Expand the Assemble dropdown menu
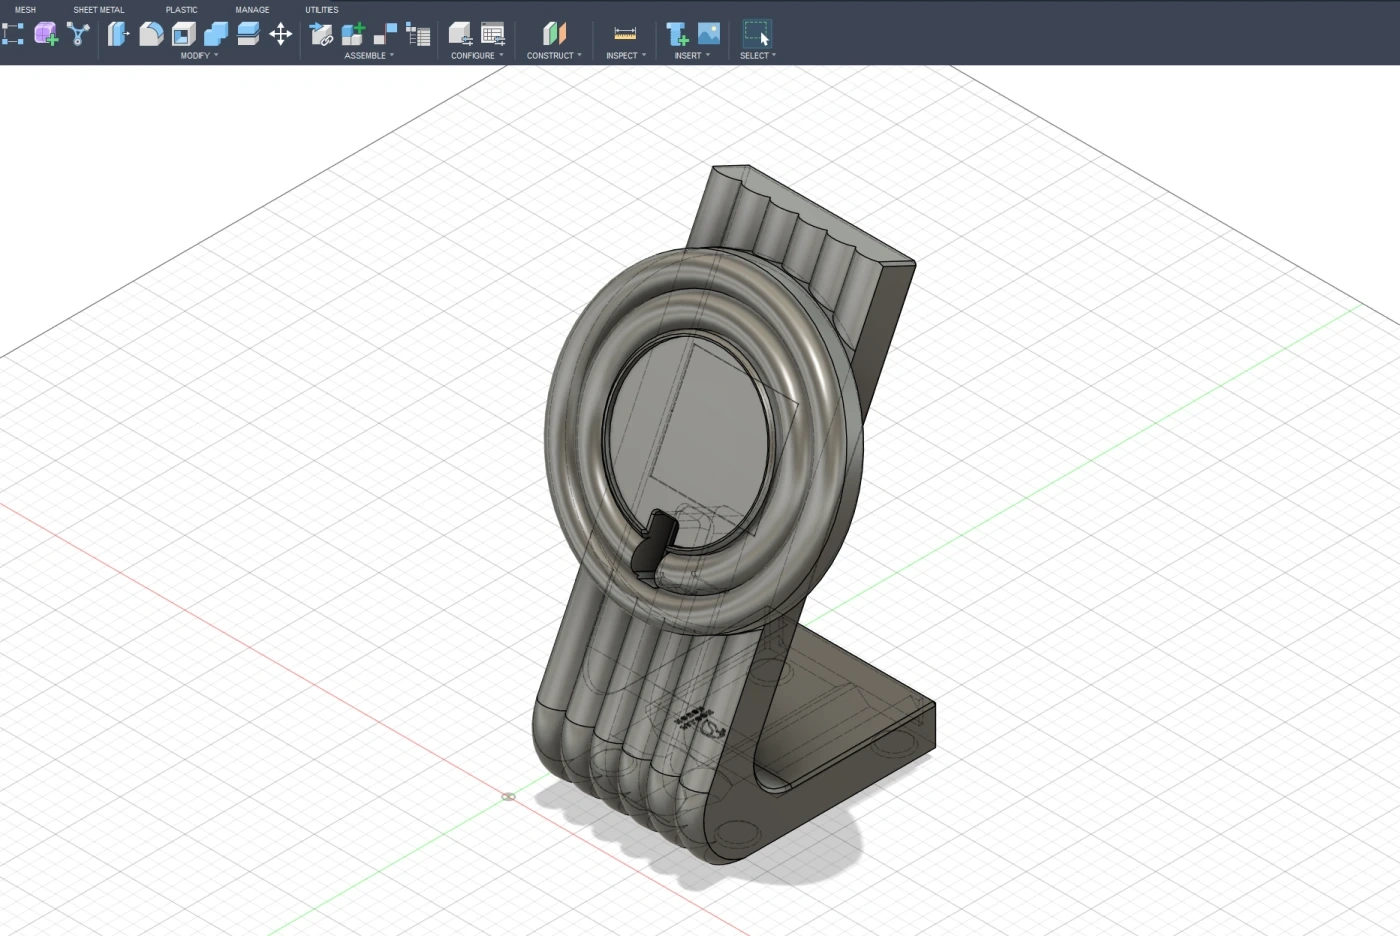 (369, 56)
